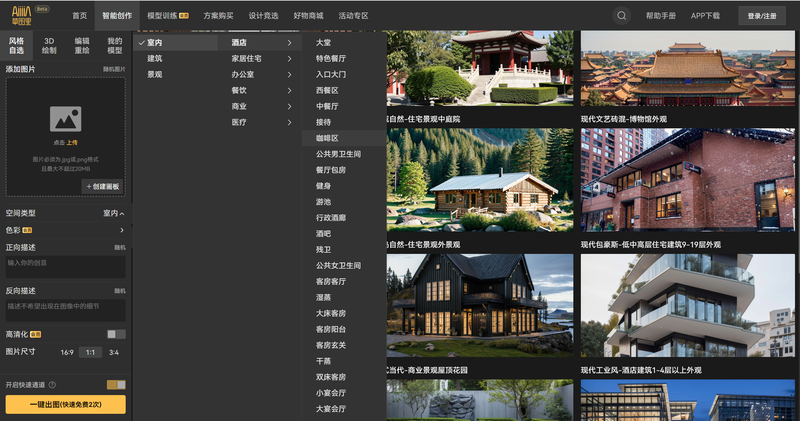Open 设计竞选 navigation item
Viewport: 800px width, 421px height.
(x=263, y=16)
